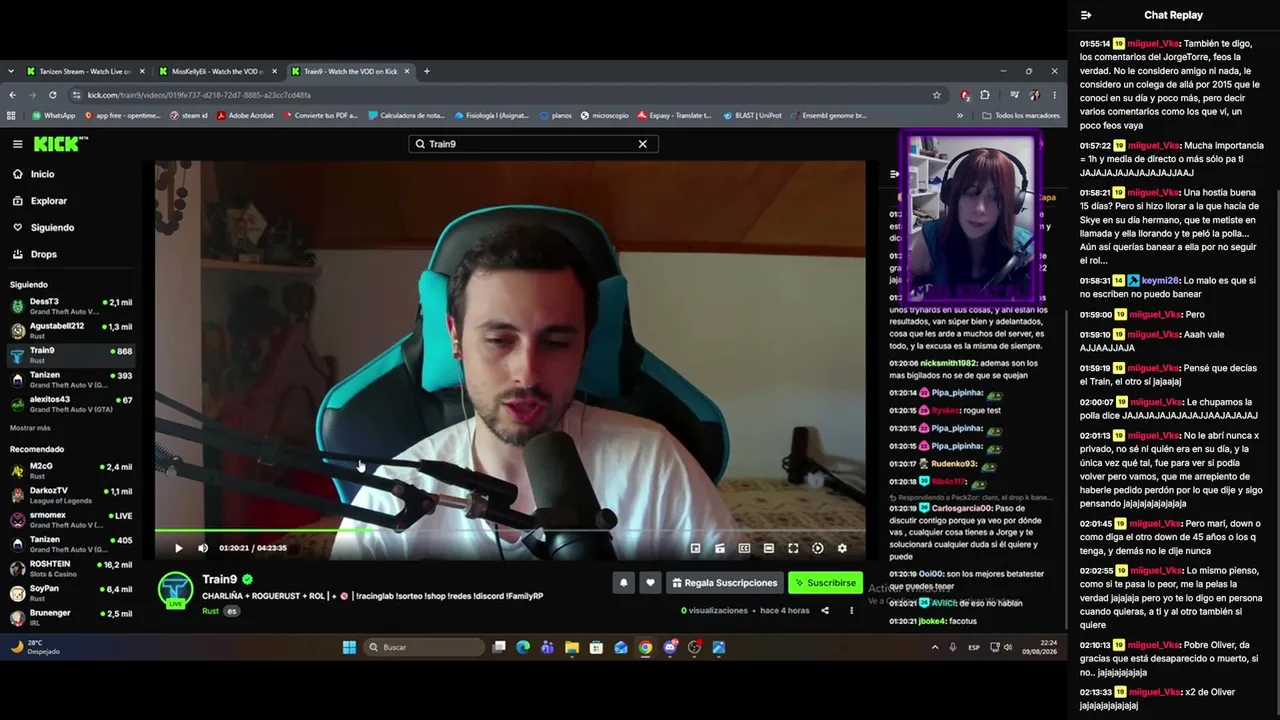This screenshot has height=720, width=1280.
Task: Open Microsoft Edge from taskbar
Action: coord(523,647)
